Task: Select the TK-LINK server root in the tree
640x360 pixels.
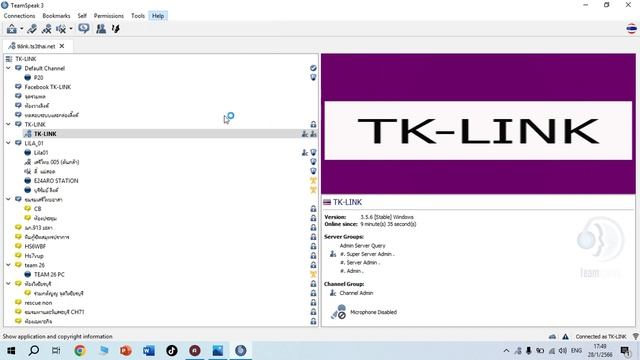Action: point(26,59)
